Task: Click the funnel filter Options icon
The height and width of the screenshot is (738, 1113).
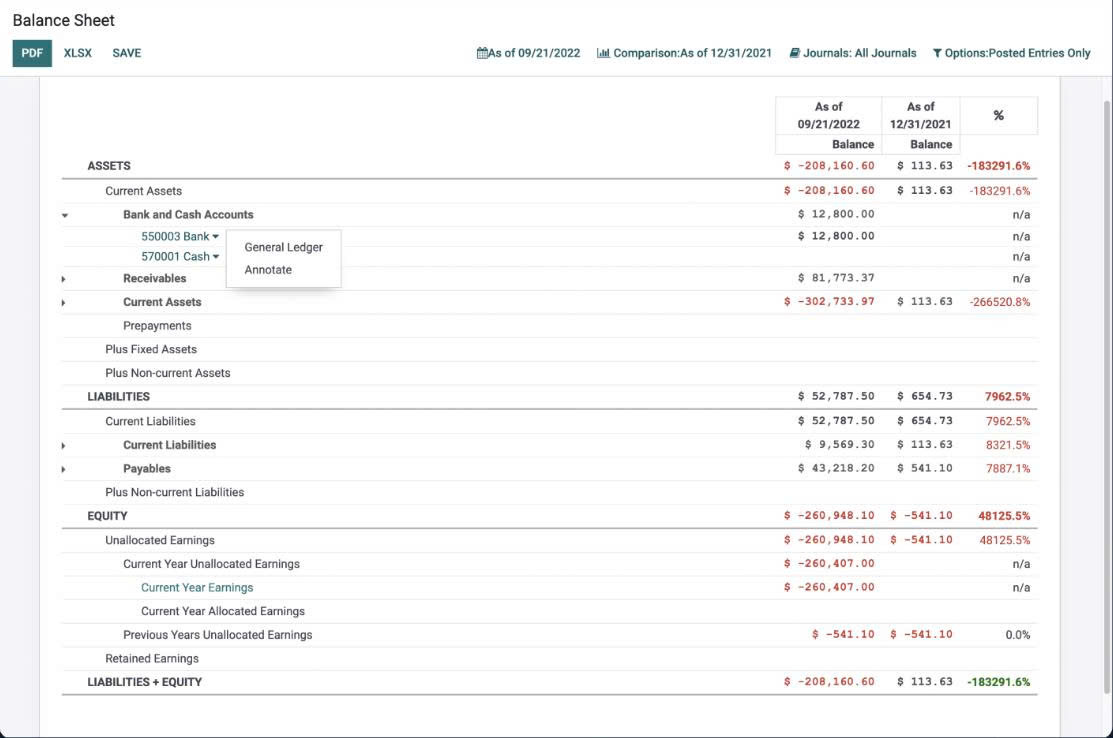Action: (x=937, y=53)
